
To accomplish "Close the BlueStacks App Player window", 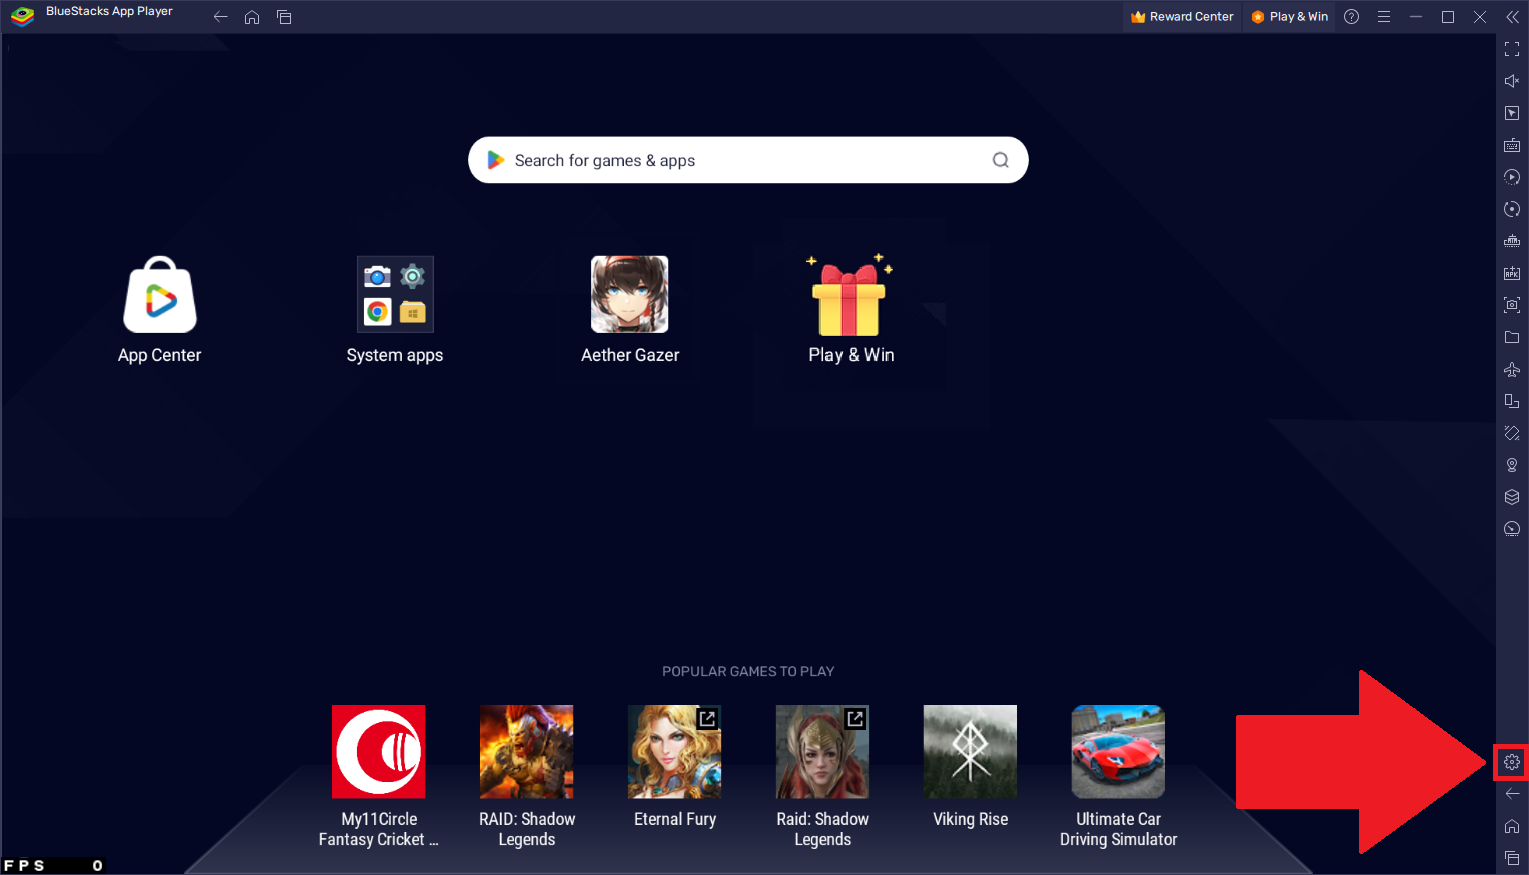I will click(1480, 17).
